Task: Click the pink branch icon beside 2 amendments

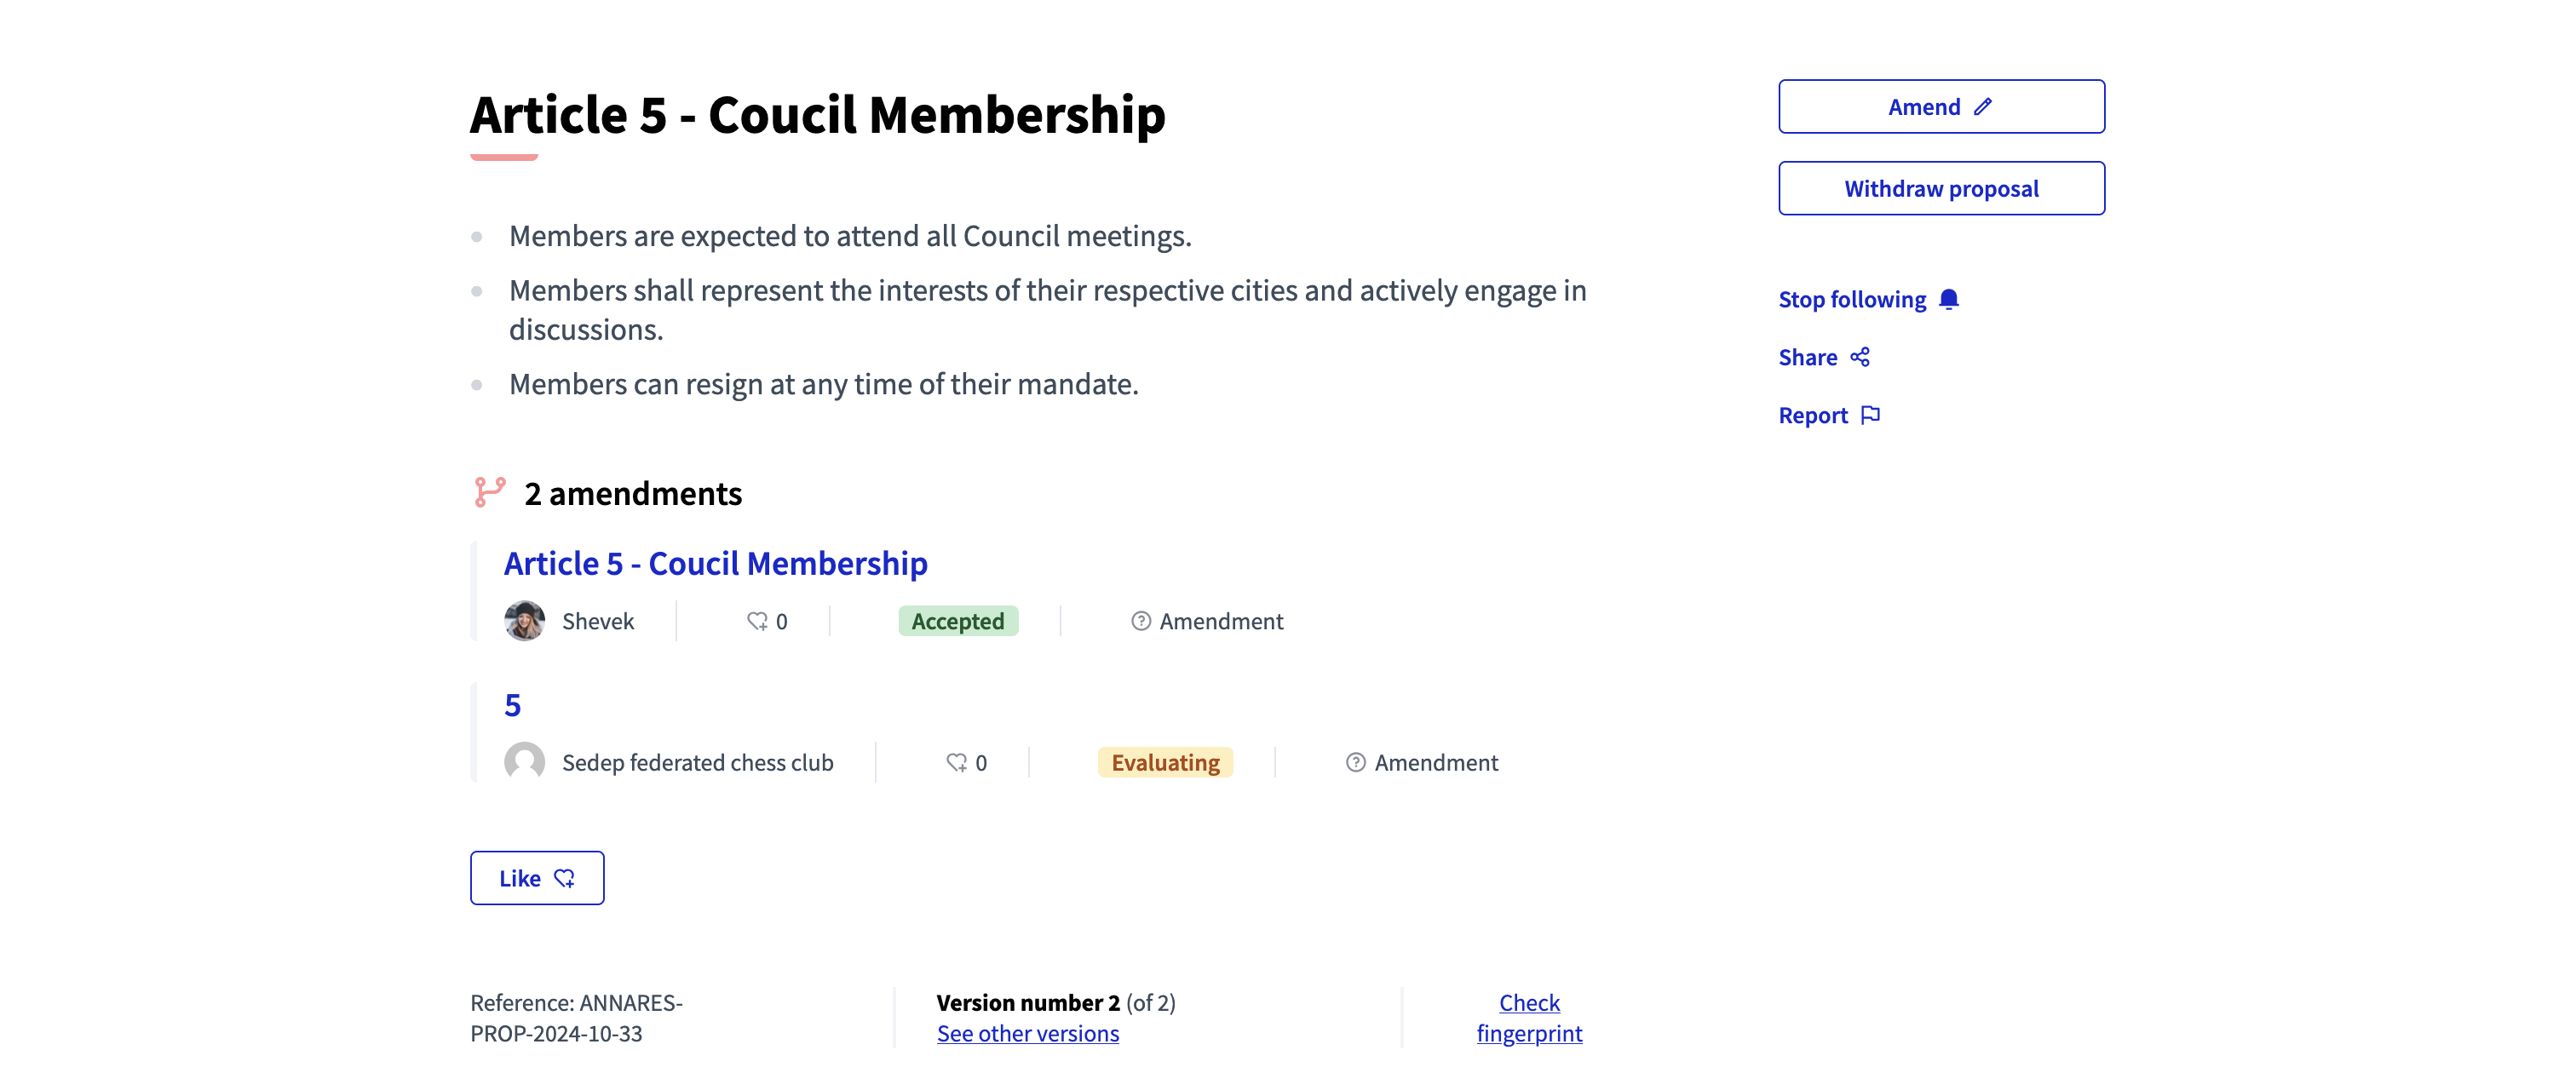Action: click(x=488, y=491)
